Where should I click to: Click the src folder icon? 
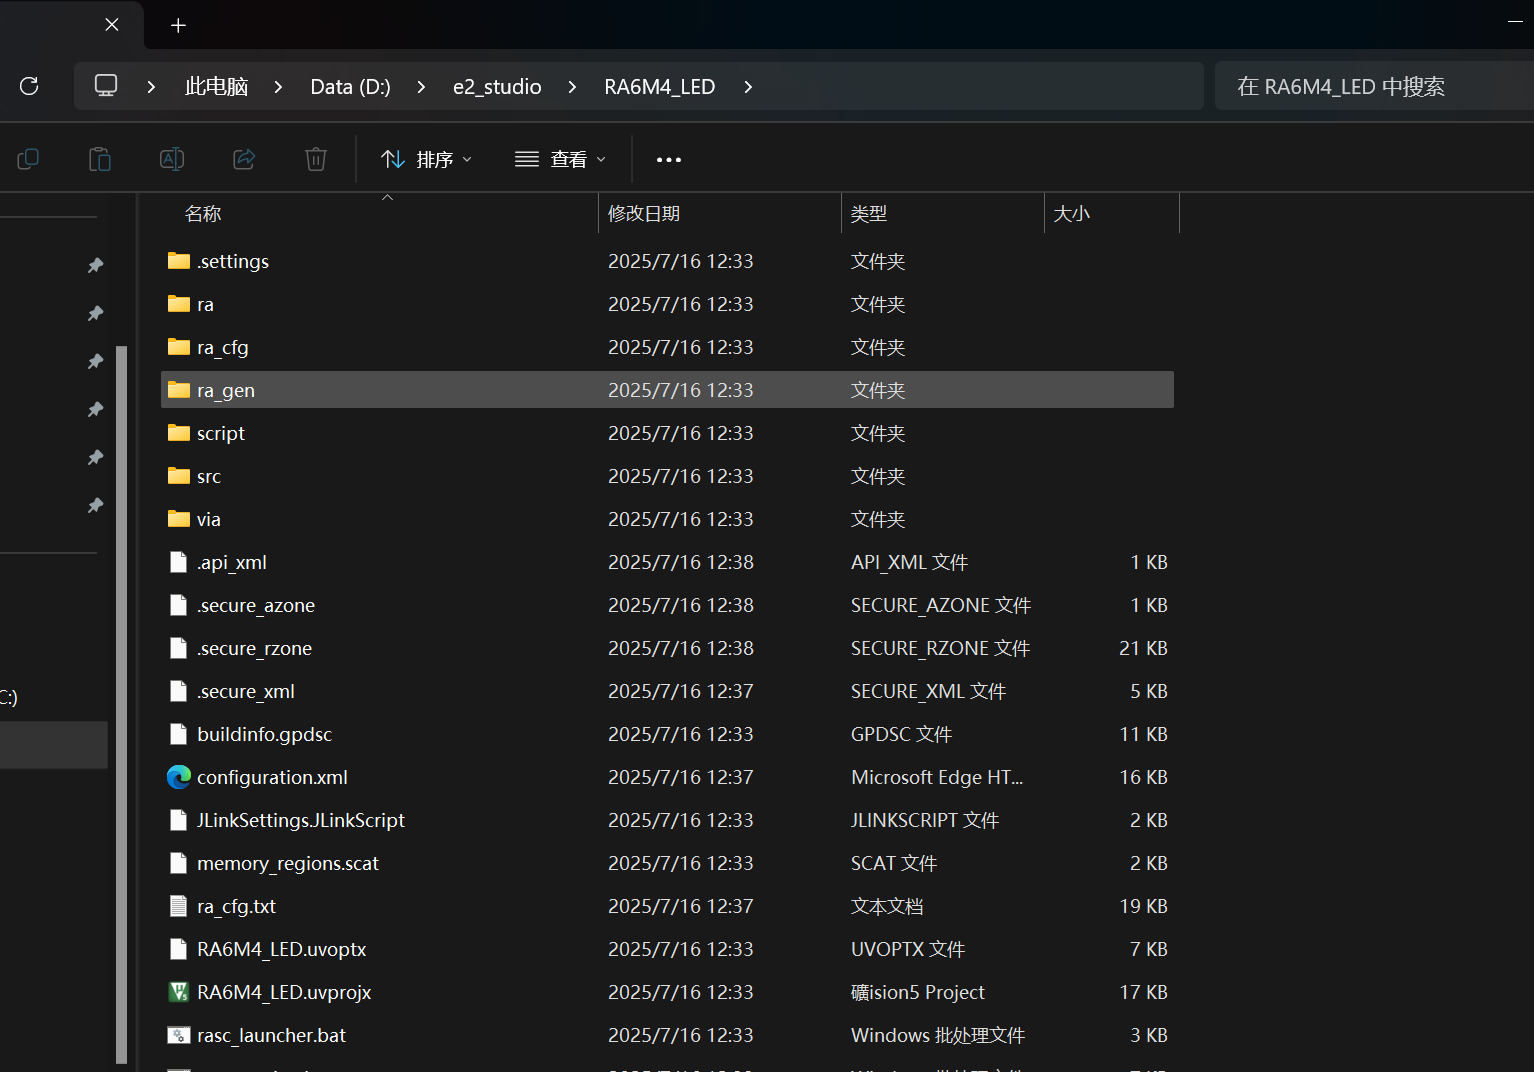coord(179,476)
